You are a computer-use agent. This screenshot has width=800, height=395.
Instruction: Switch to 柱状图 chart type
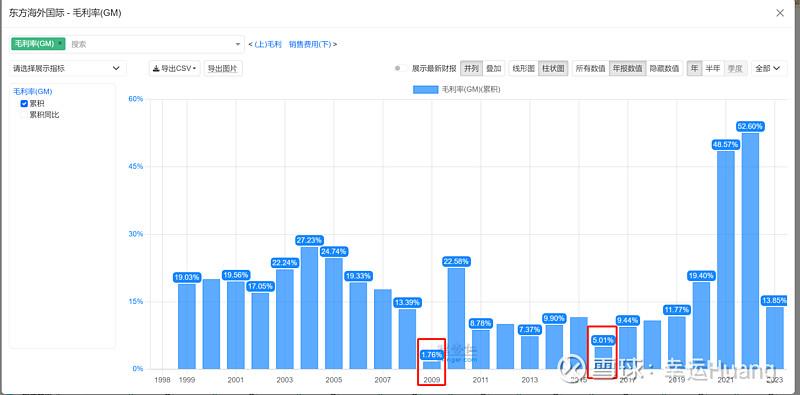click(x=553, y=68)
